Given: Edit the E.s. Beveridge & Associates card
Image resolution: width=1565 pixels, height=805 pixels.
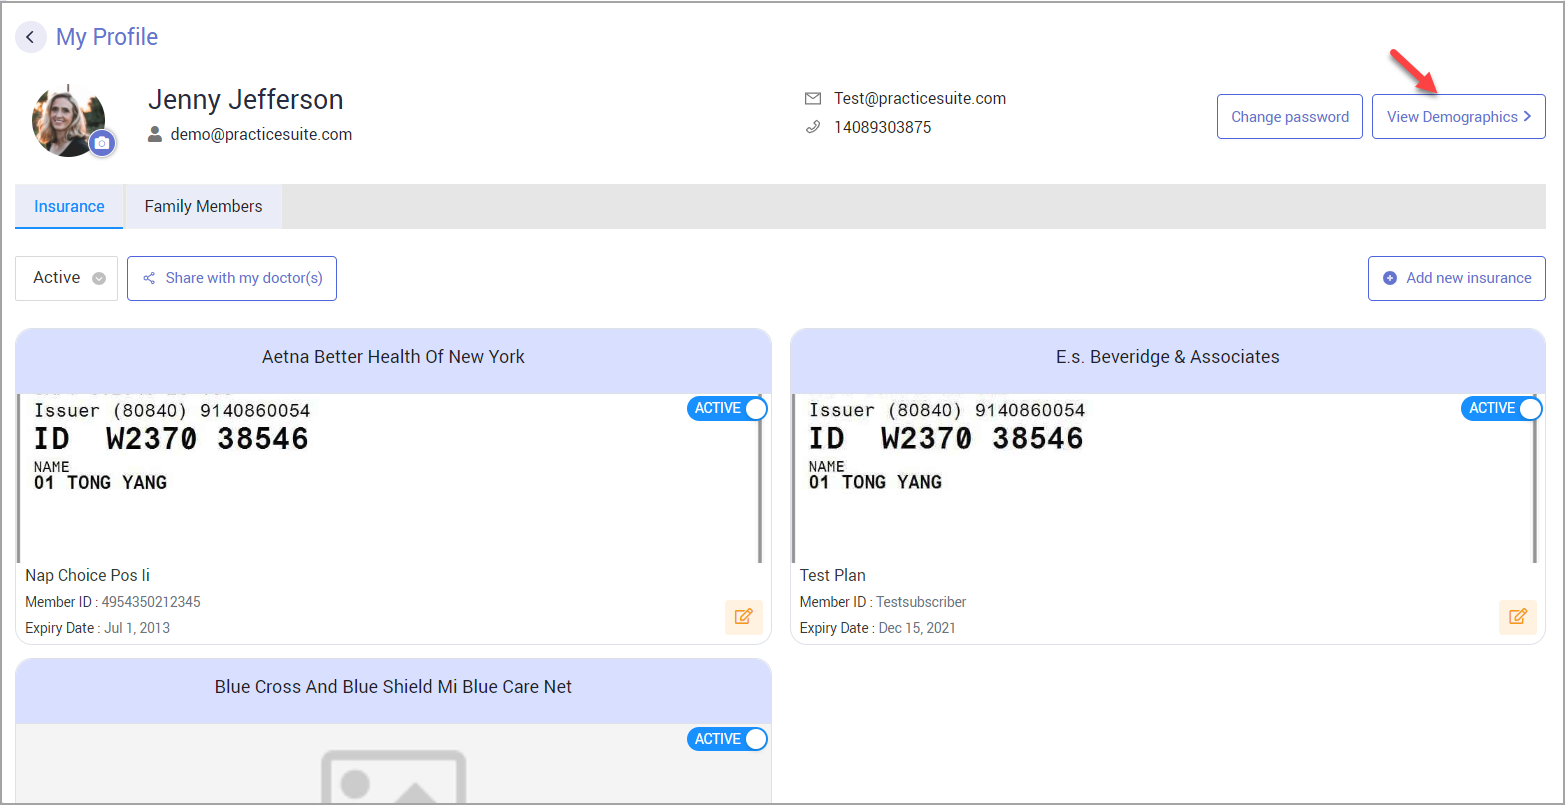Looking at the screenshot, I should coord(1517,617).
